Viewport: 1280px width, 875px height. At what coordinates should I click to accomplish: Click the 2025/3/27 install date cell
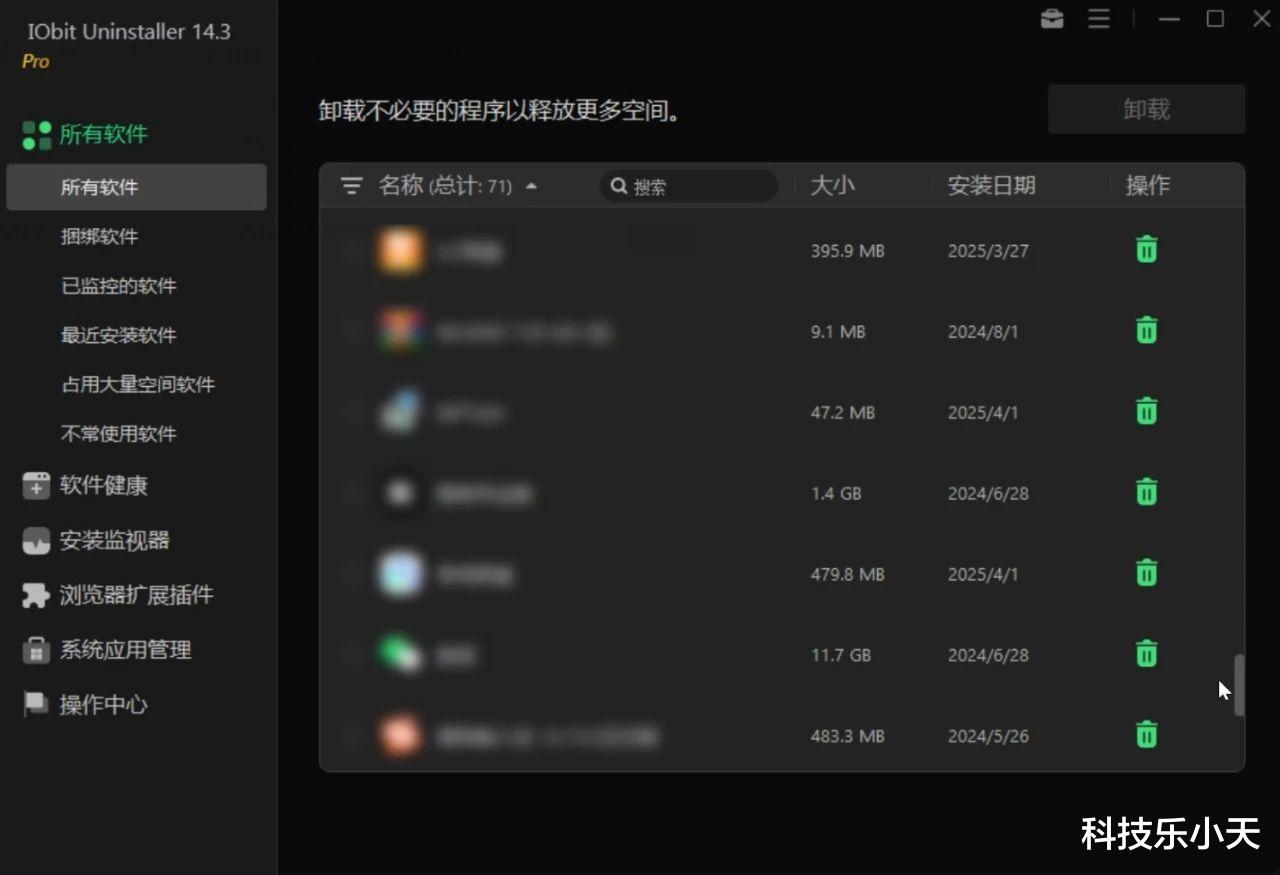click(x=988, y=251)
